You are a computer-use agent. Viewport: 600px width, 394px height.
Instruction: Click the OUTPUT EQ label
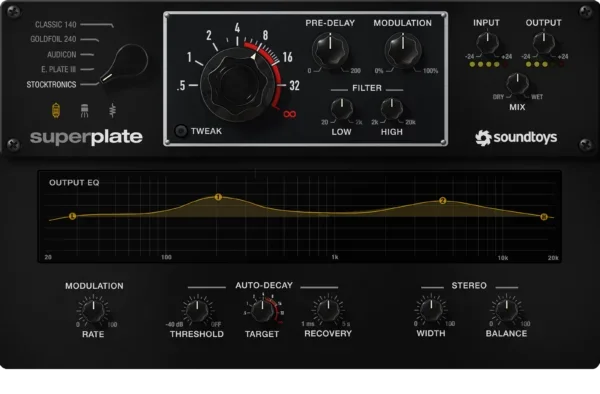click(74, 183)
